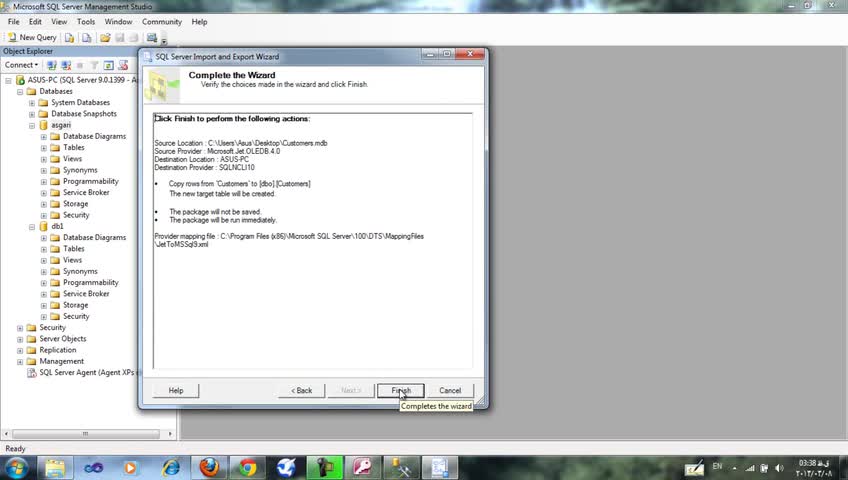Collapse the db1 database node
This screenshot has height=480, width=848.
tap(32, 227)
